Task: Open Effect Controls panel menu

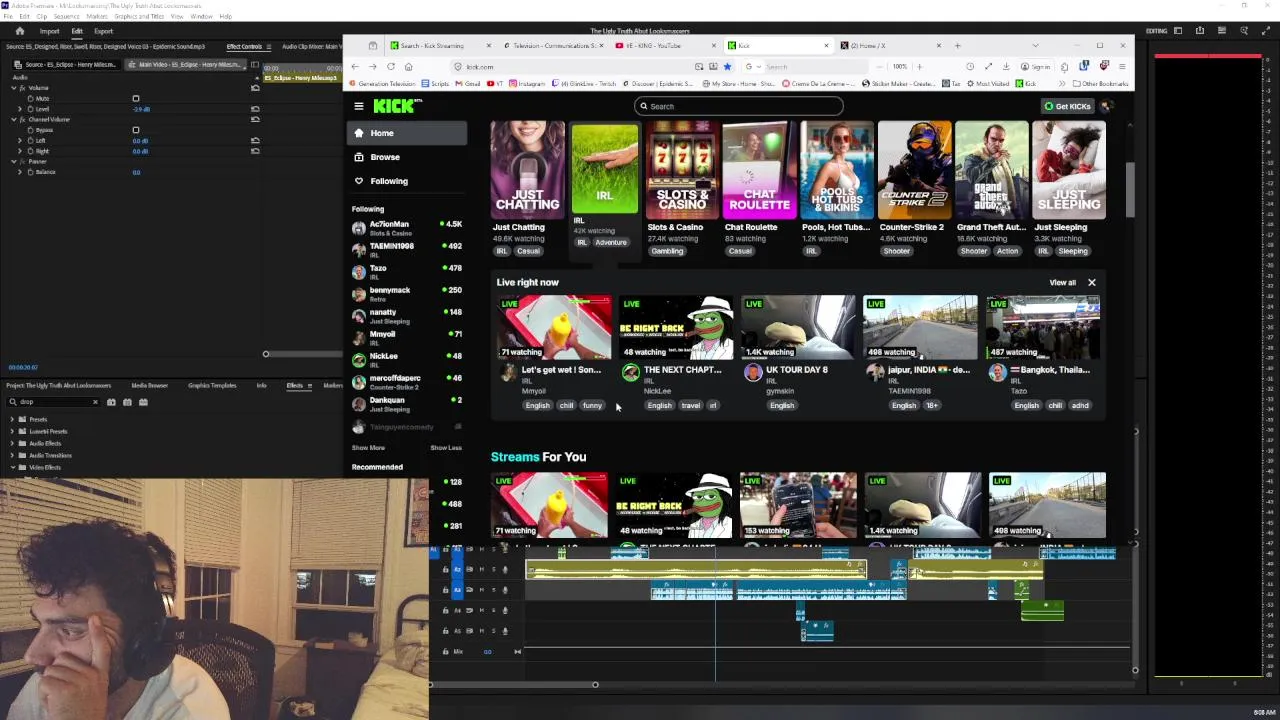Action: pos(268,47)
